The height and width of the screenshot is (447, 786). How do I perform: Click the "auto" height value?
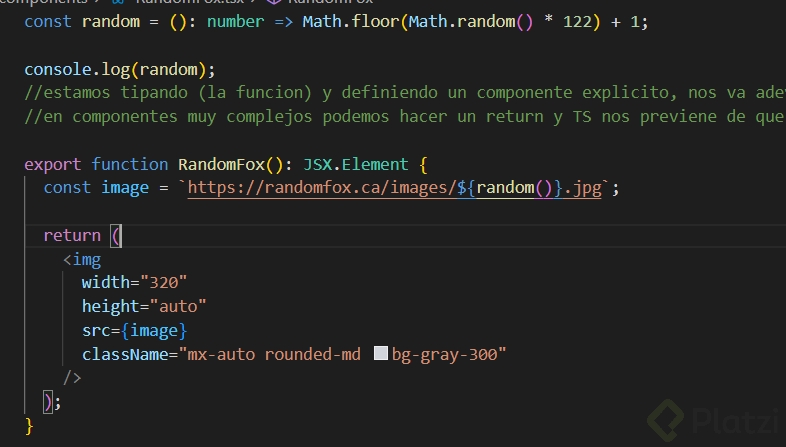178,306
